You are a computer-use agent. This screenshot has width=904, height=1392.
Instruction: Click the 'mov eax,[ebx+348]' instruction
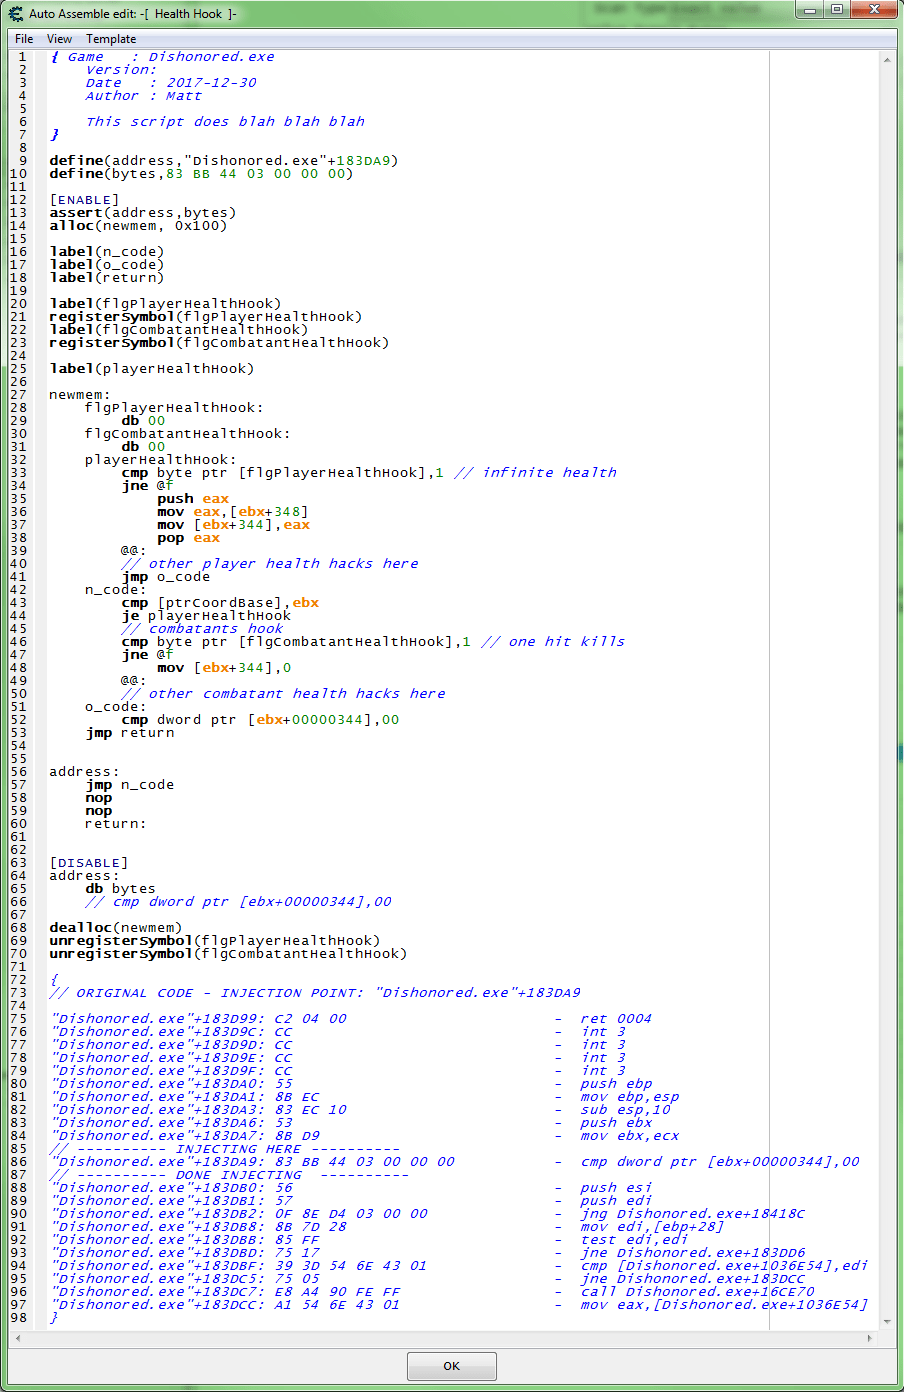tap(233, 512)
